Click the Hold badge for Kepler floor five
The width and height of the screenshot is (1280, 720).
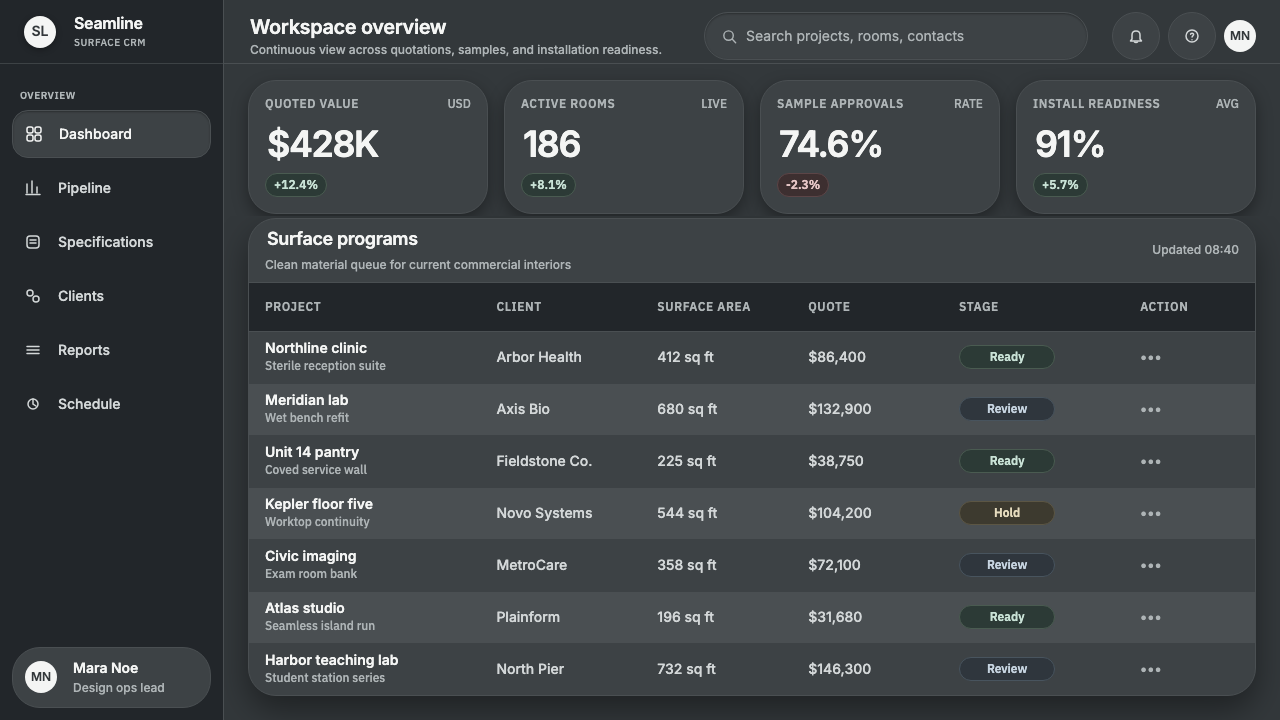click(1007, 513)
